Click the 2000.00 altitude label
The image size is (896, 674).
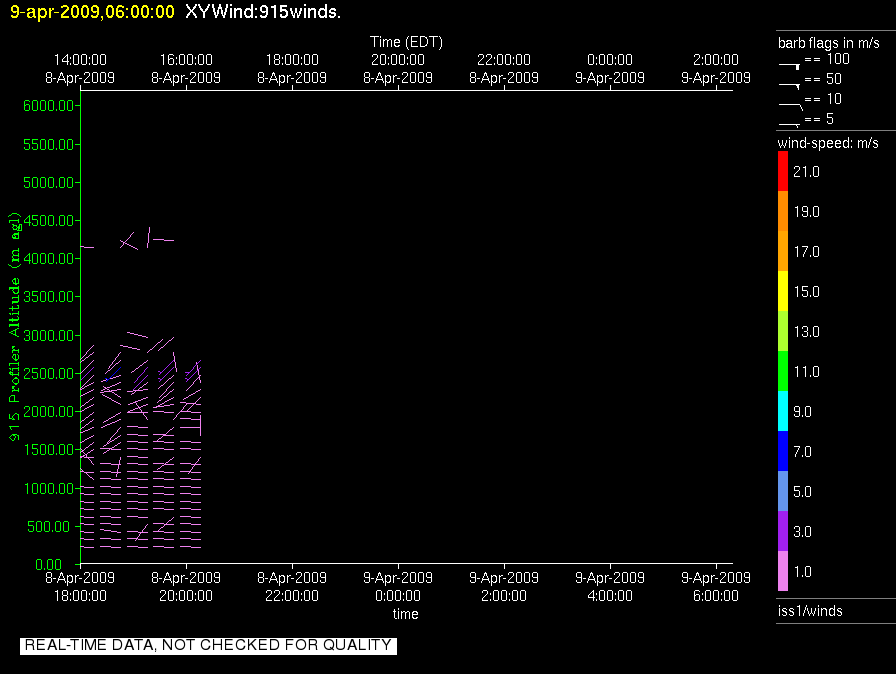49,411
